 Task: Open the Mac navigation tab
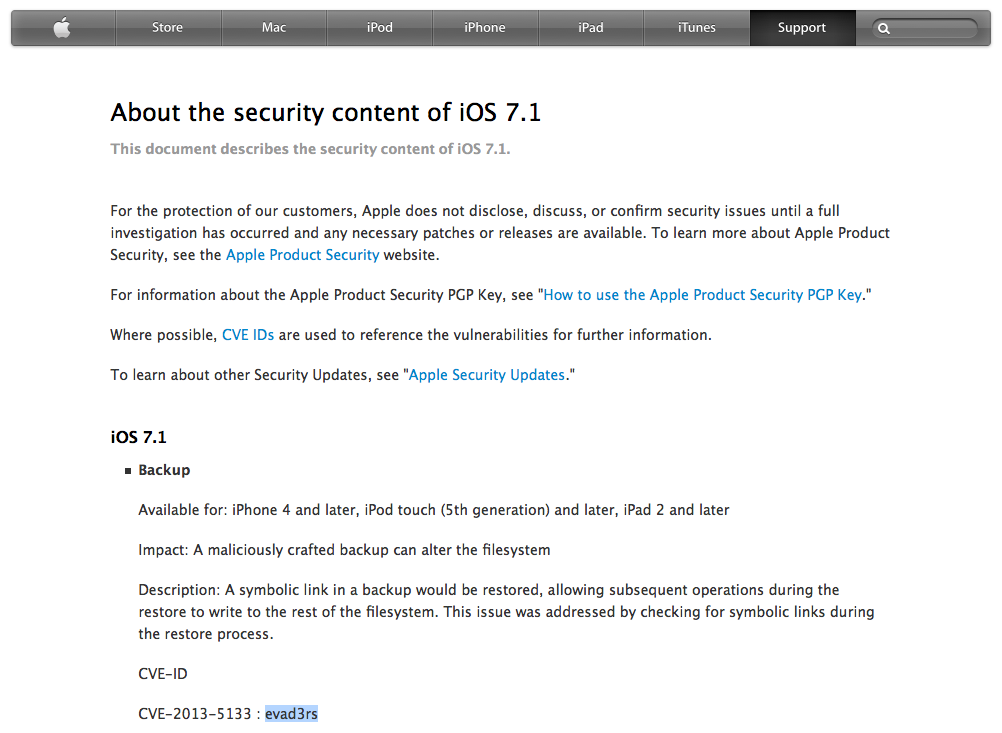click(x=274, y=28)
